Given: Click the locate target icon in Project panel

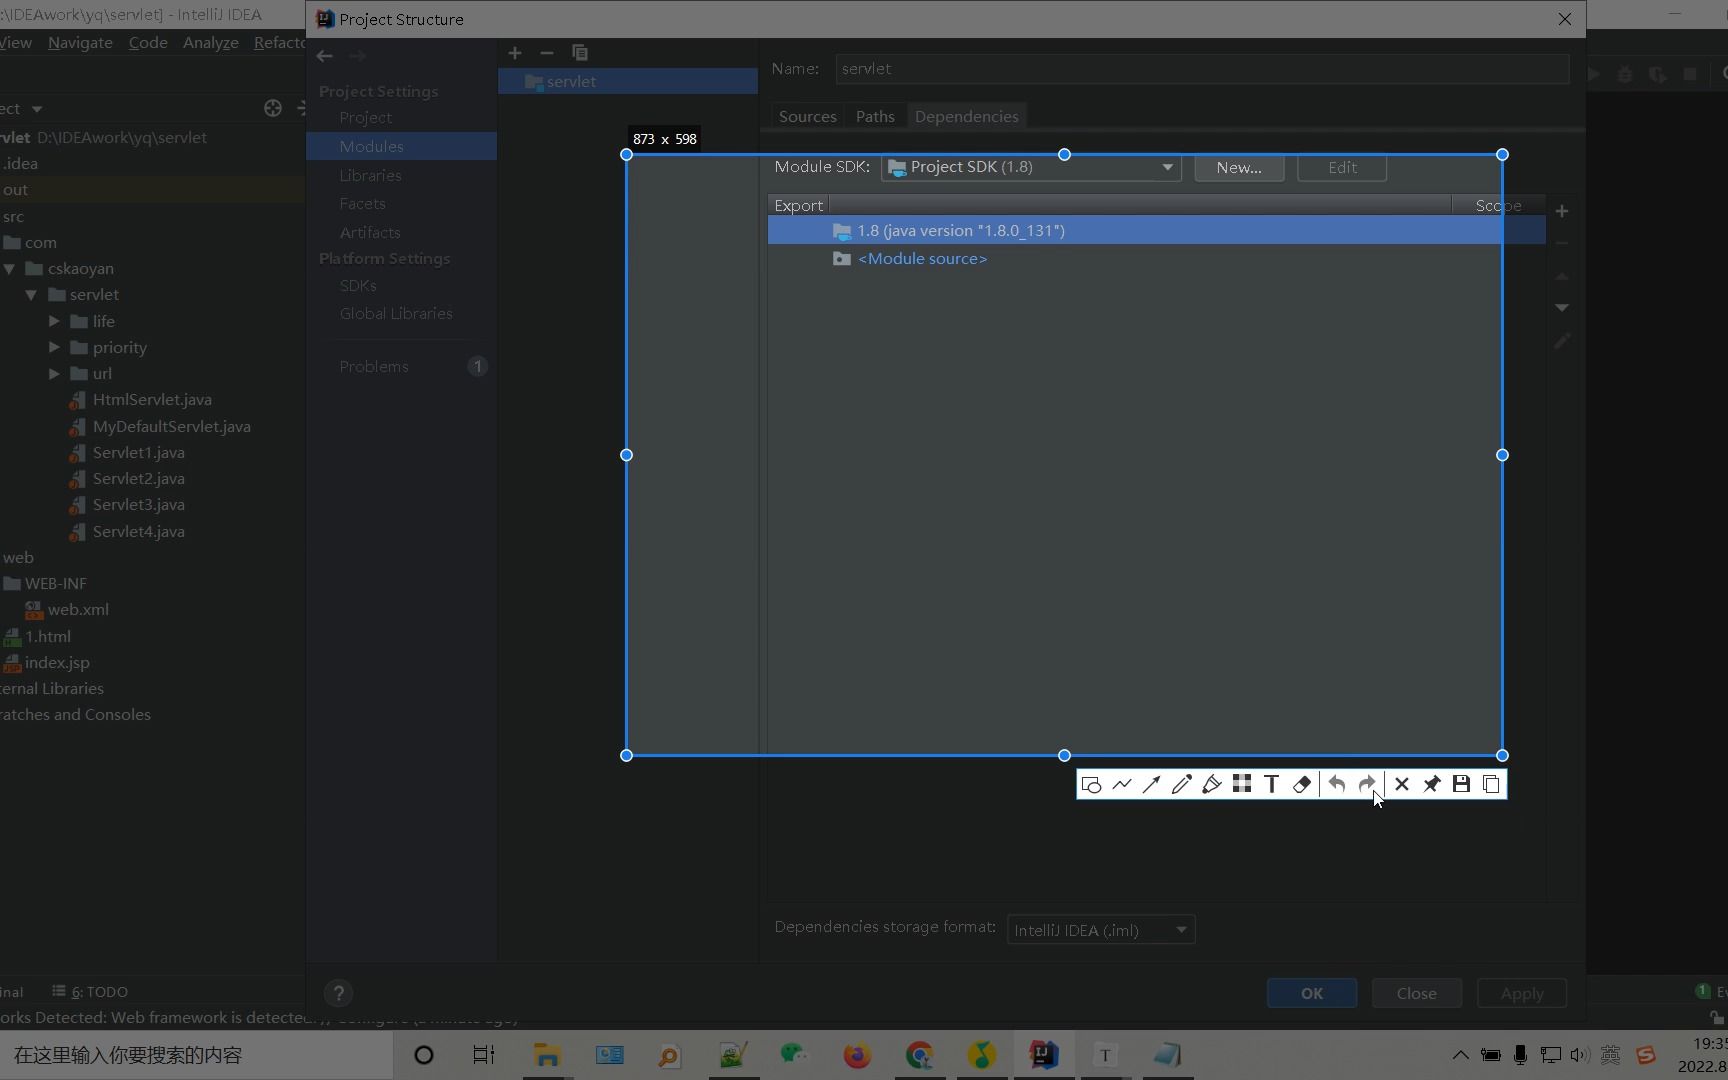Looking at the screenshot, I should click(x=273, y=108).
